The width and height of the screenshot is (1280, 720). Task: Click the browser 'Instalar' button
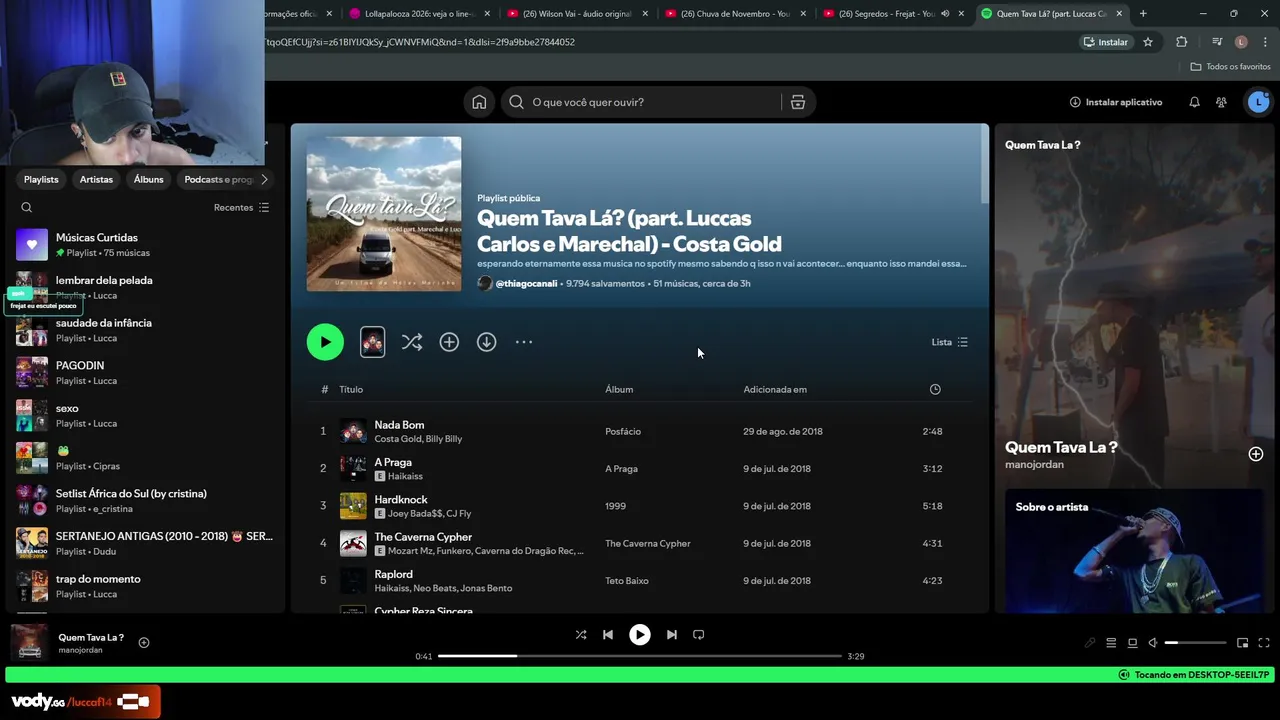pos(1105,42)
